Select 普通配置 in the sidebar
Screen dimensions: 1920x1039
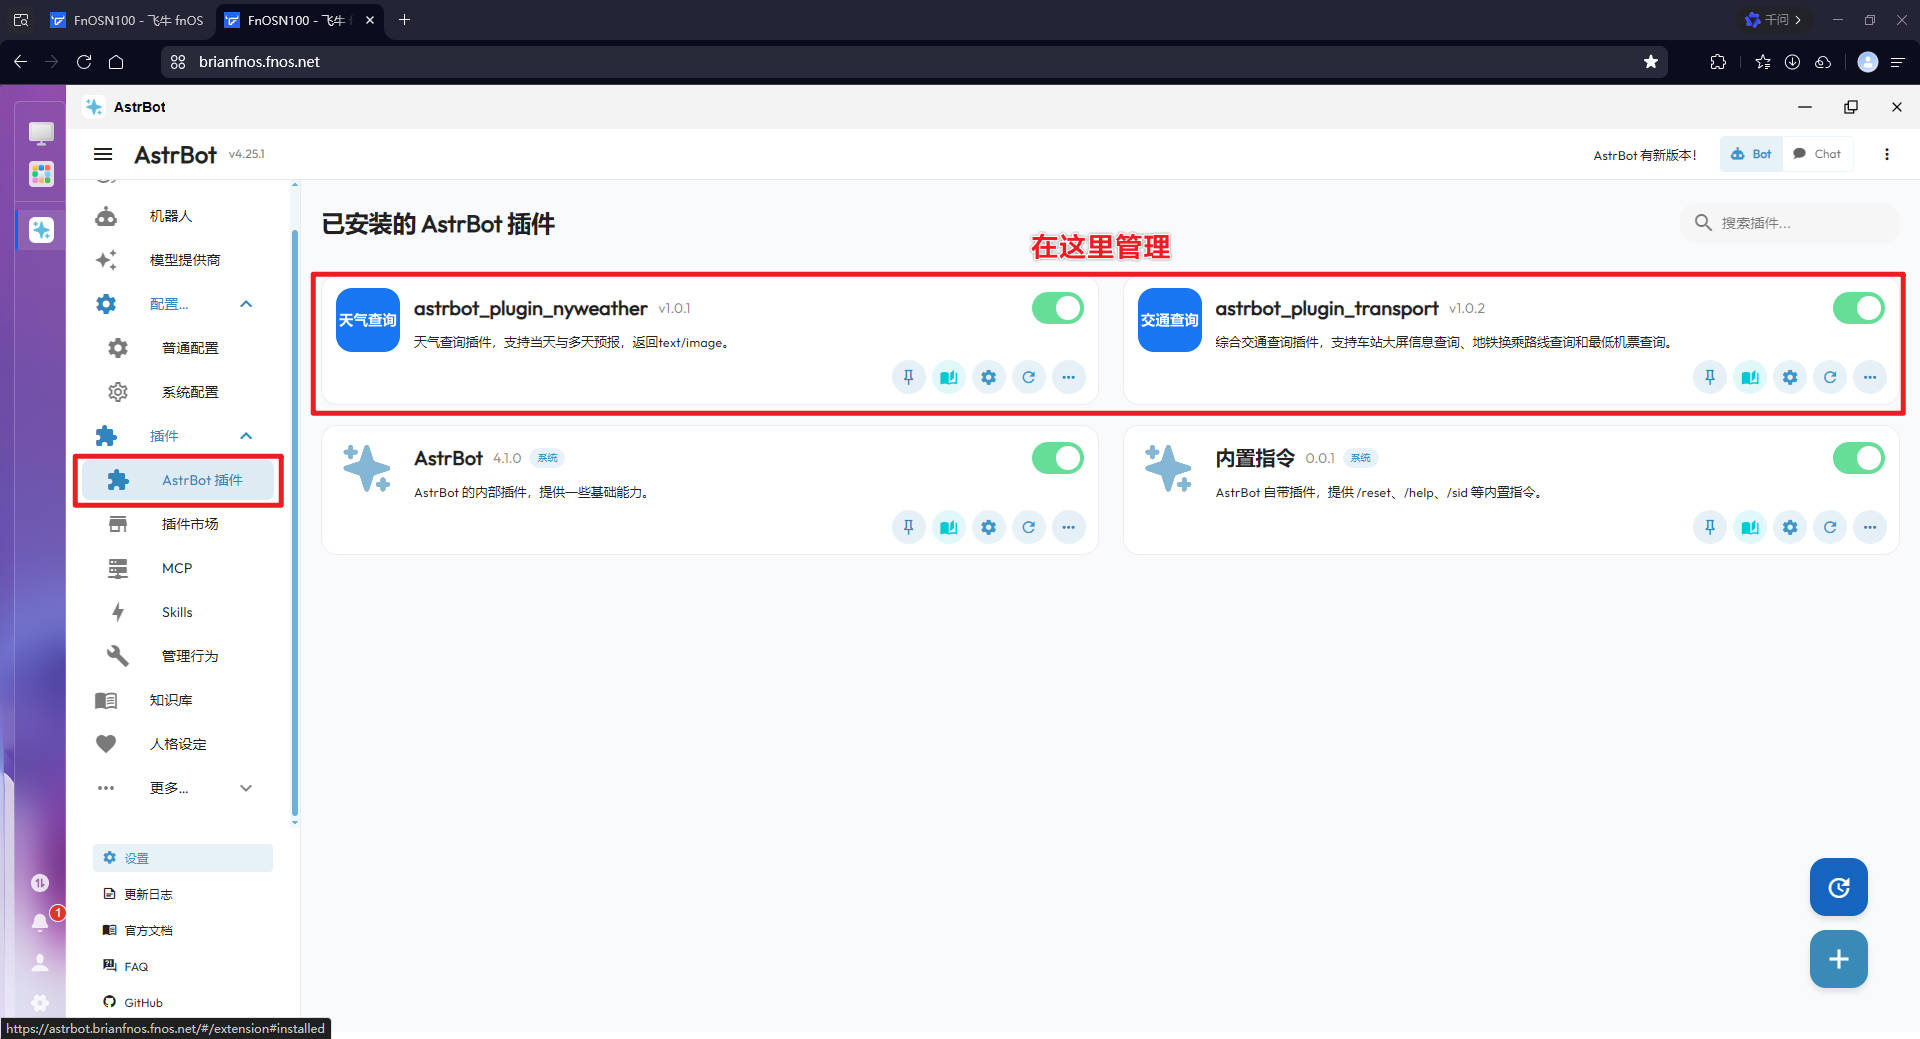click(x=178, y=348)
